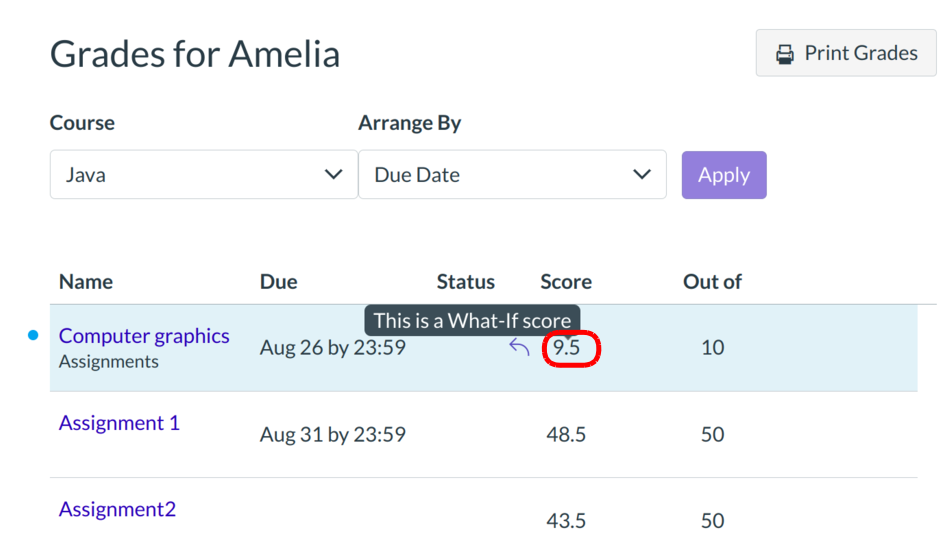Image resolution: width=952 pixels, height=552 pixels.
Task: Click the Course dropdown chevron arrow
Action: (334, 175)
